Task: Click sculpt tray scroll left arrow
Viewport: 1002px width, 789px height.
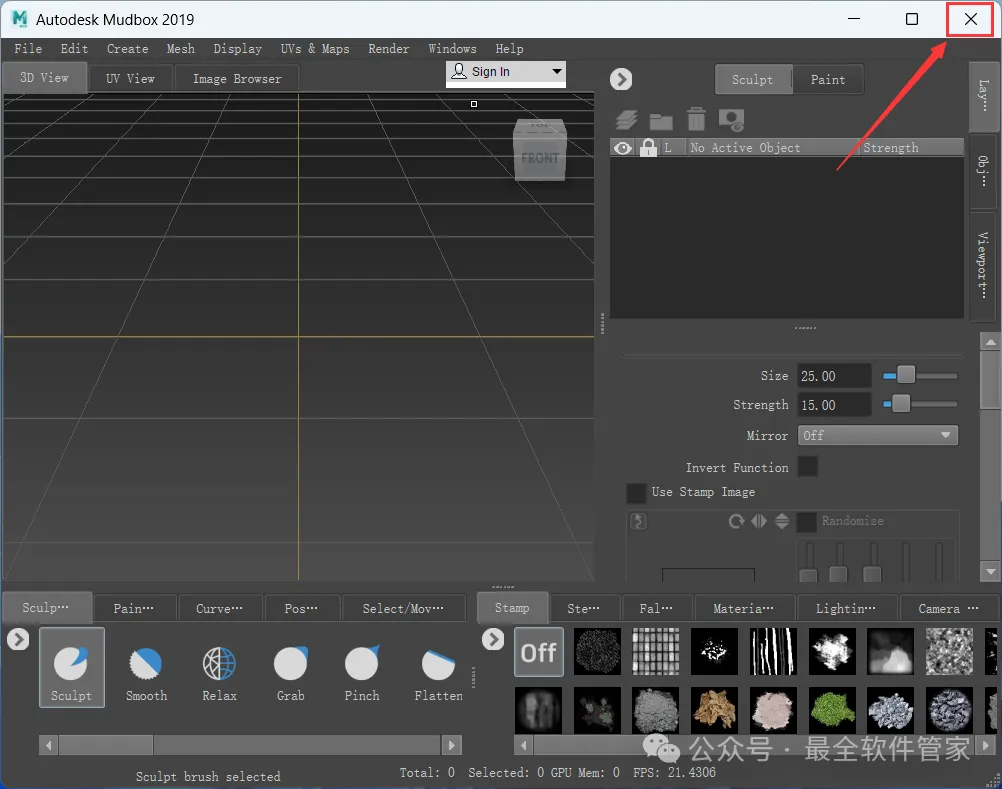Action: pos(49,745)
